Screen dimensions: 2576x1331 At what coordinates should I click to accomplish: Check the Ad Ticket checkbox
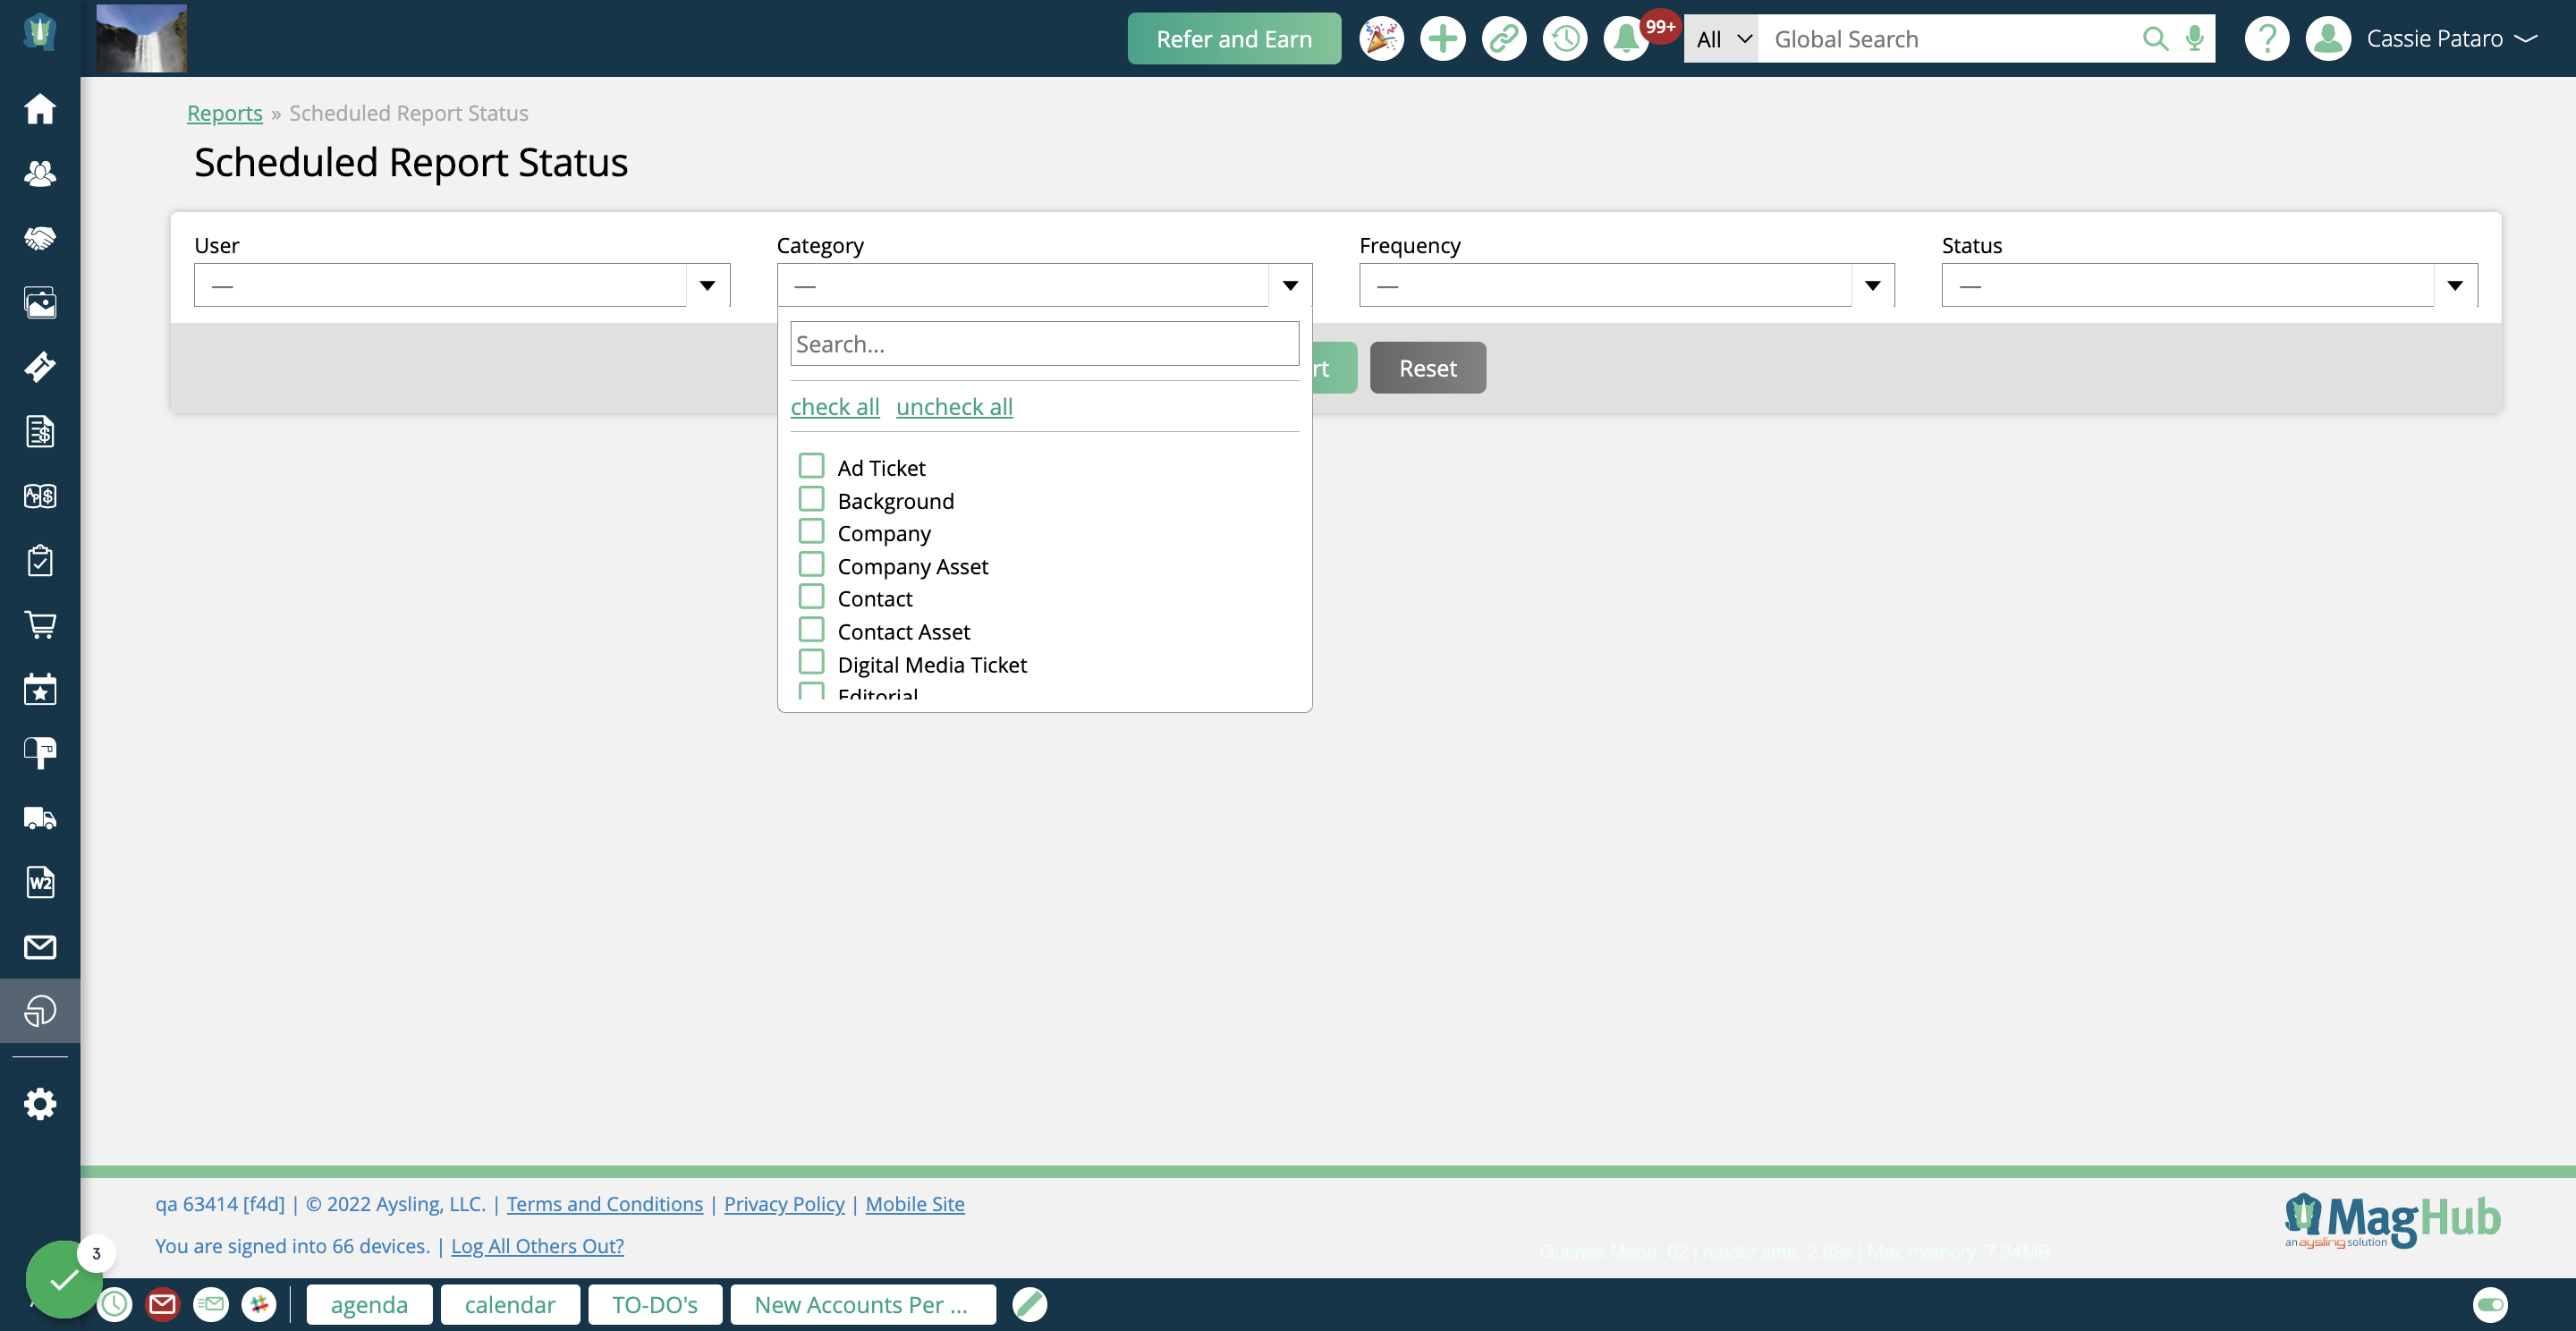click(811, 465)
